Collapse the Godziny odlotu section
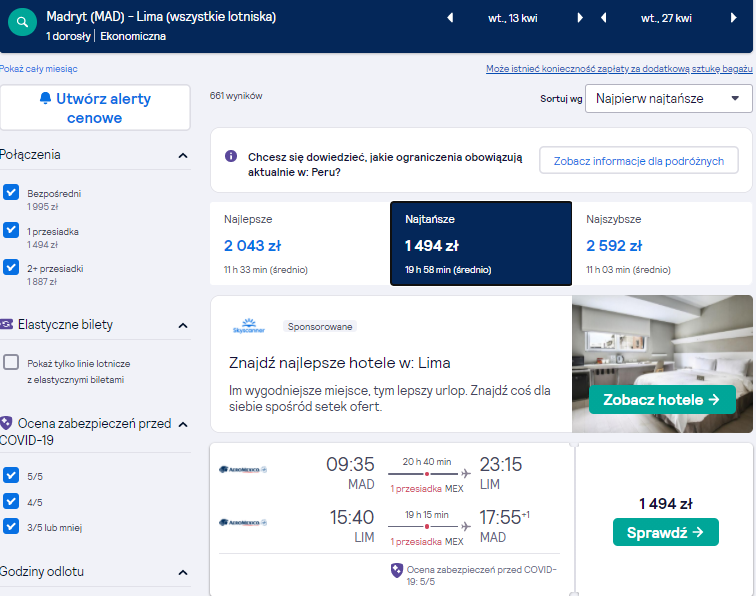 tap(183, 572)
